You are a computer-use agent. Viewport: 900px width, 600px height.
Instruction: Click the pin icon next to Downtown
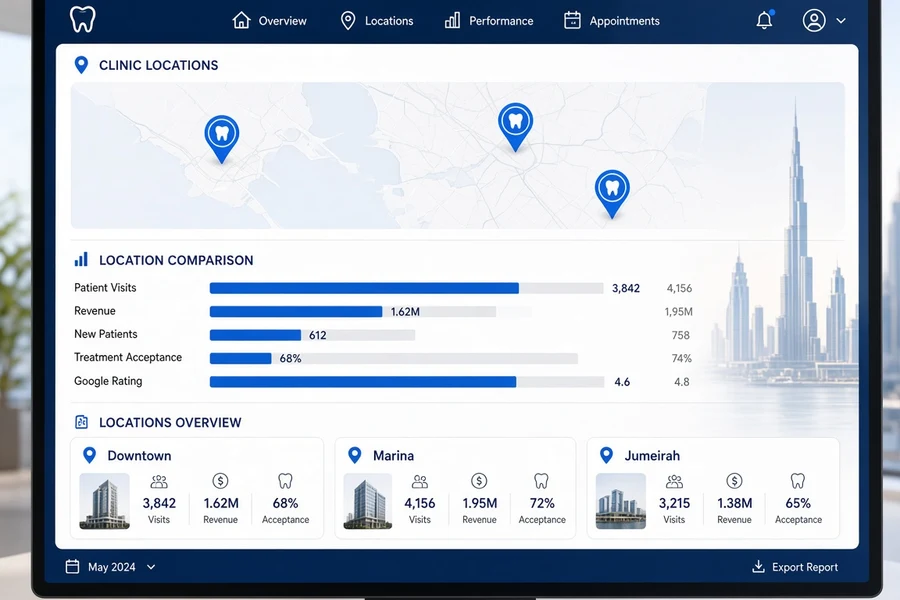pos(90,455)
